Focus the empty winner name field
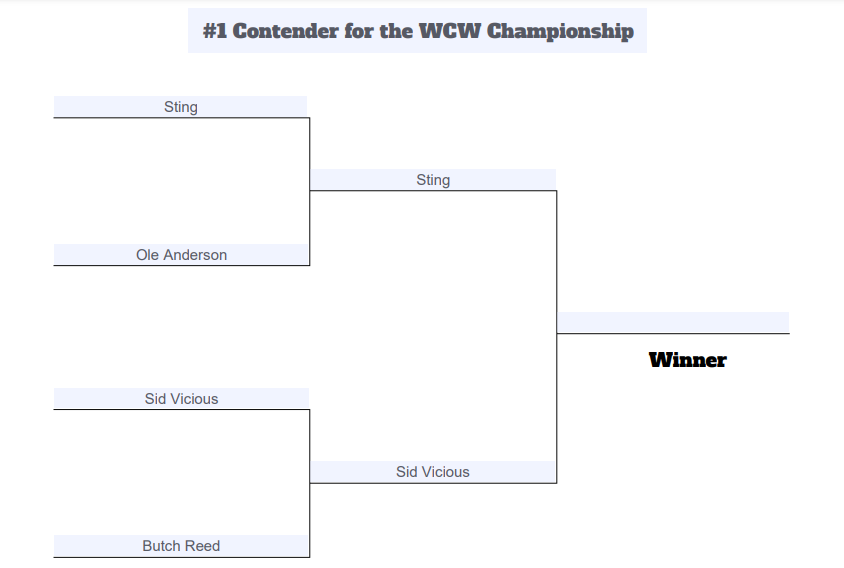This screenshot has width=844, height=568. click(x=673, y=322)
